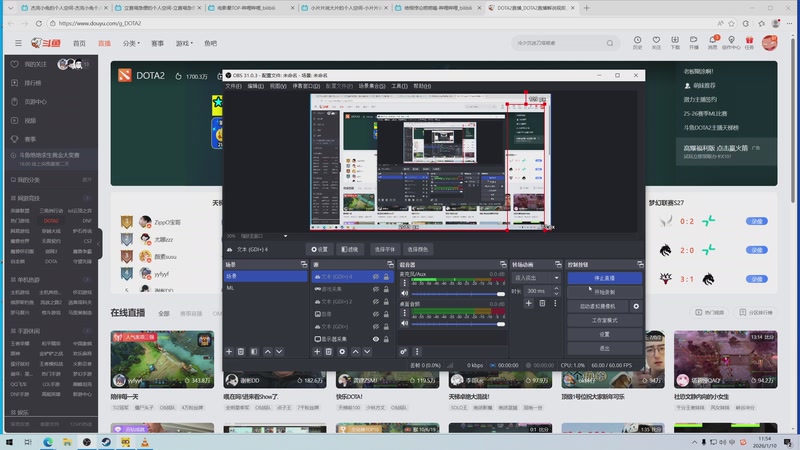The image size is (800, 450).
Task: Select the ML scene in scenes list
Action: (x=265, y=288)
